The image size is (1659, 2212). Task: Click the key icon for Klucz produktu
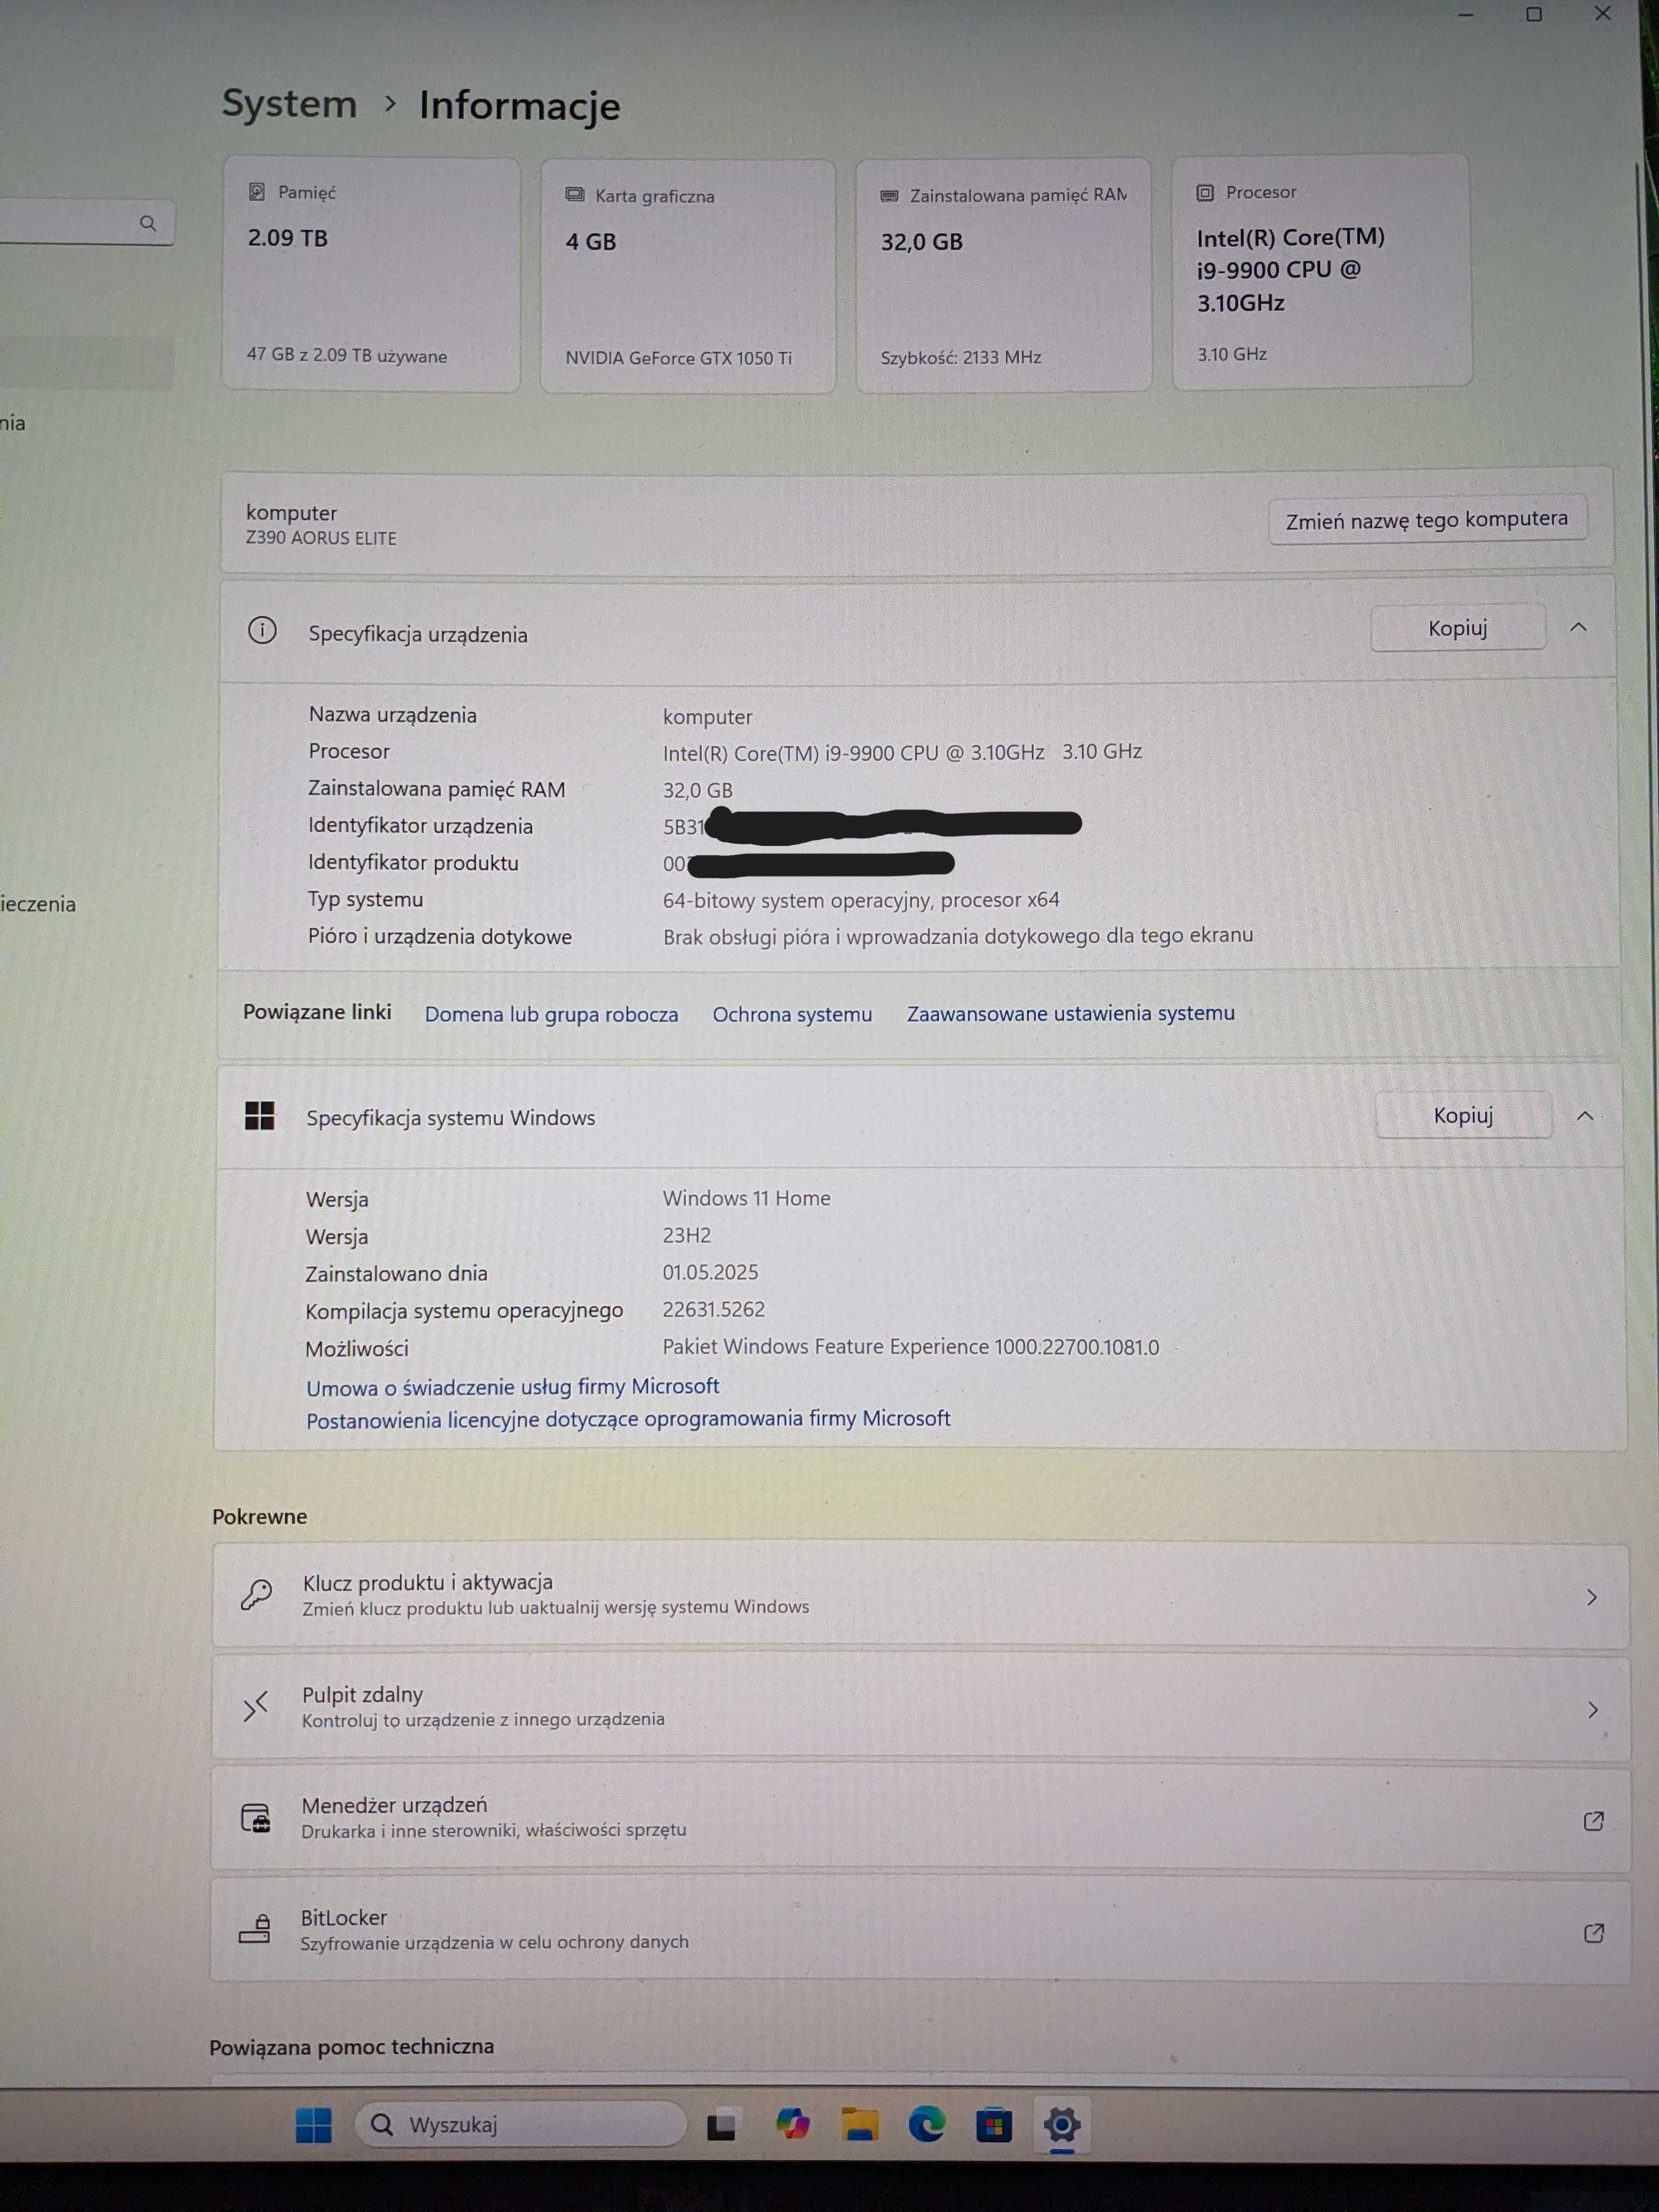256,1594
